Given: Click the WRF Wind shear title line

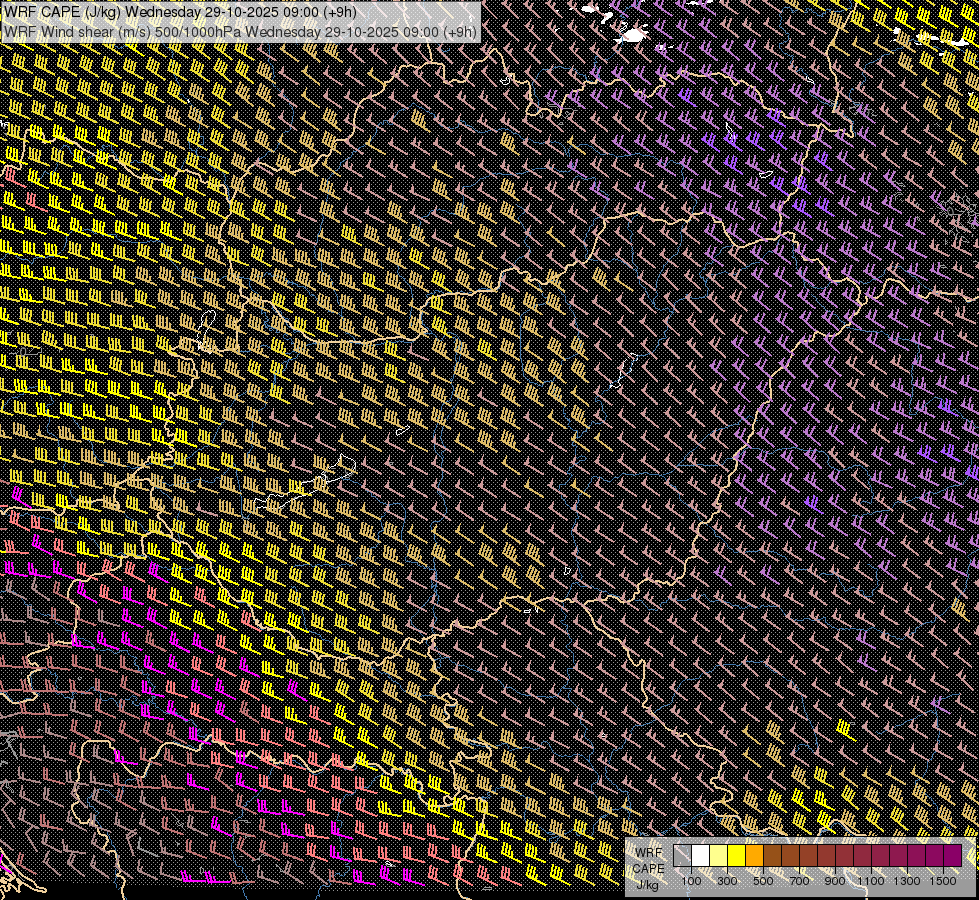Looking at the screenshot, I should point(240,32).
